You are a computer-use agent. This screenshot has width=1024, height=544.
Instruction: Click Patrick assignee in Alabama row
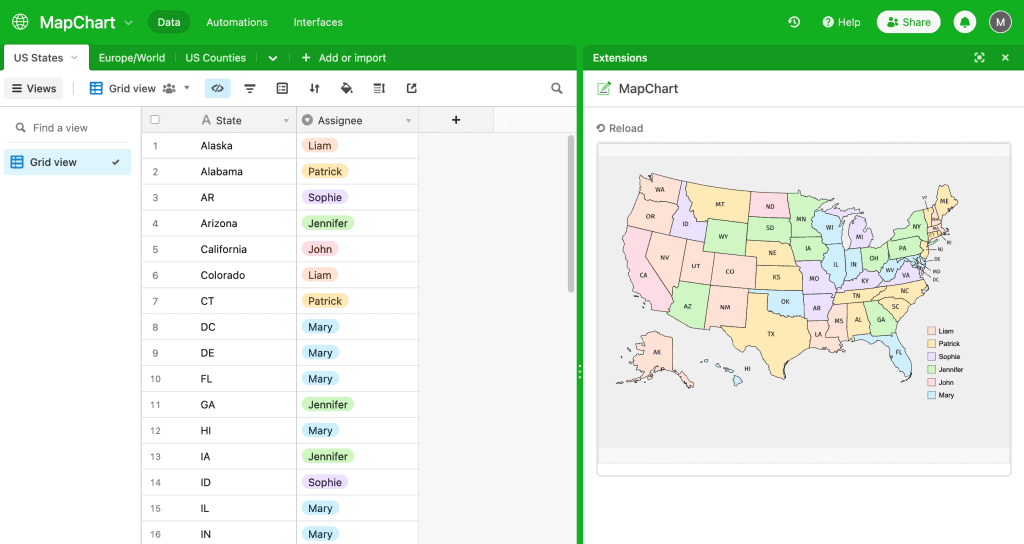pyautogui.click(x=325, y=172)
